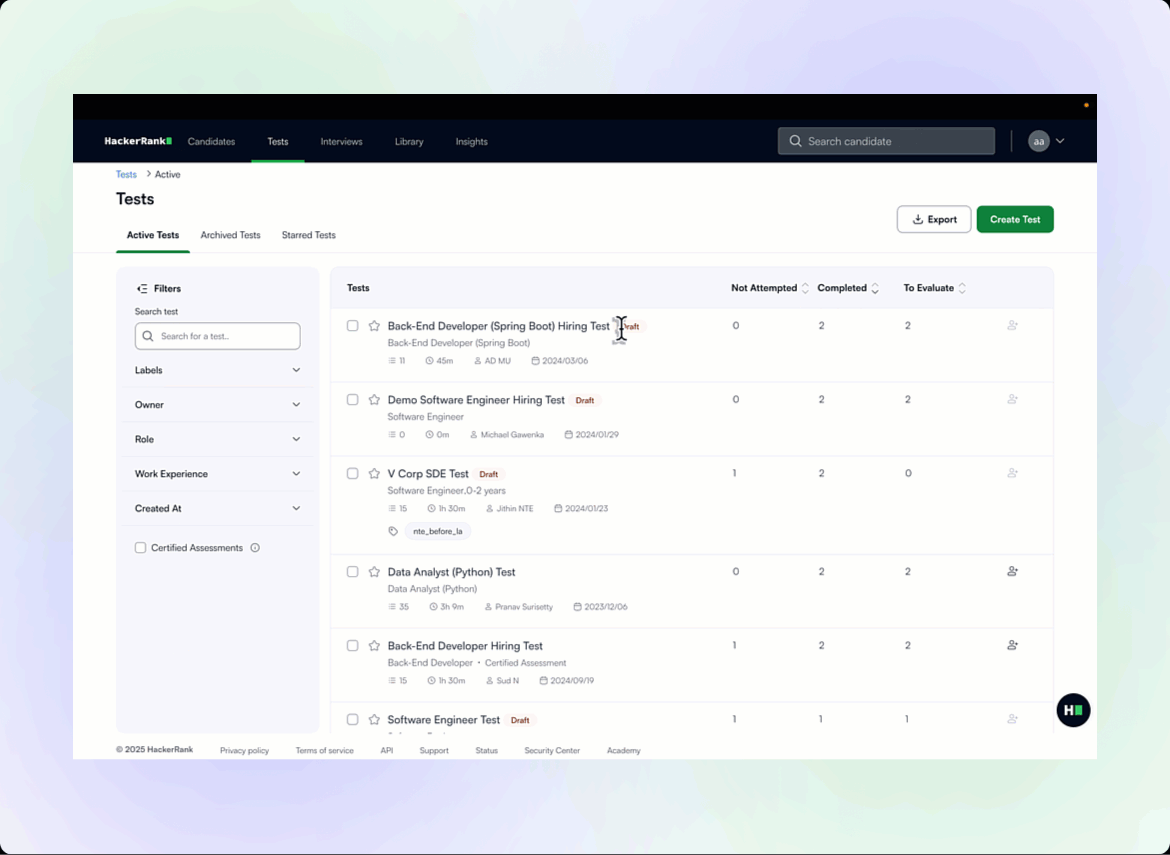Open the Terms of service footer link
The image size is (1170, 855).
coord(325,751)
